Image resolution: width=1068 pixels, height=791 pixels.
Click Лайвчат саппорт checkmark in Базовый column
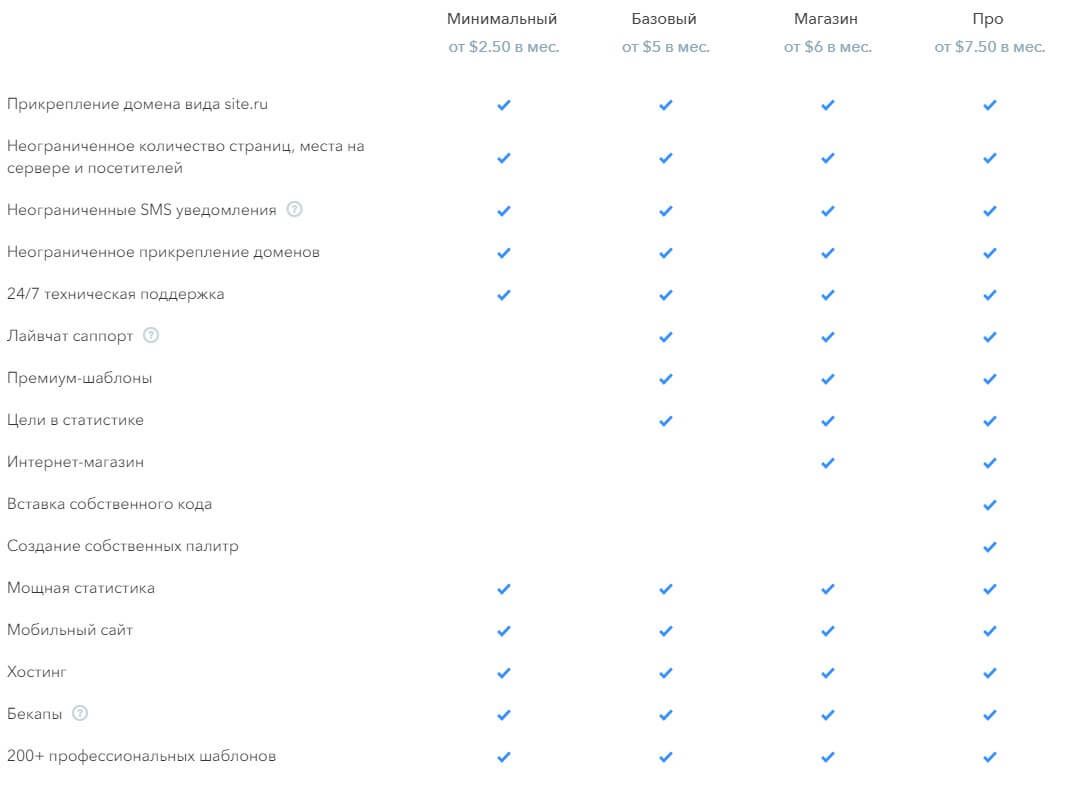(x=665, y=337)
